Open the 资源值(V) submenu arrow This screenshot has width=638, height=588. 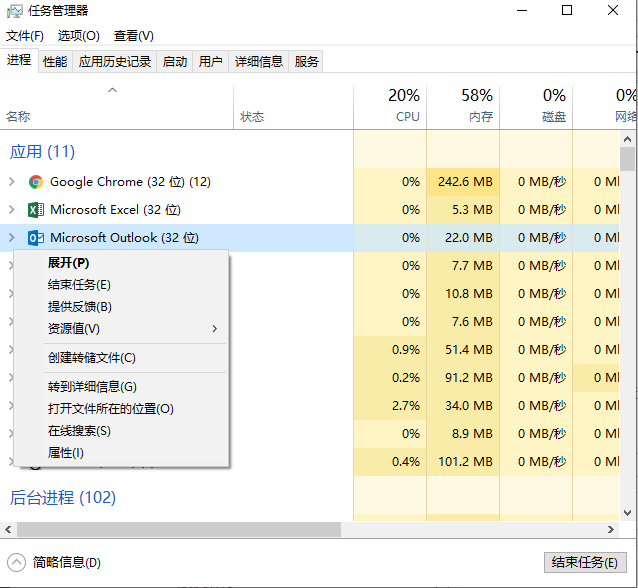point(215,329)
